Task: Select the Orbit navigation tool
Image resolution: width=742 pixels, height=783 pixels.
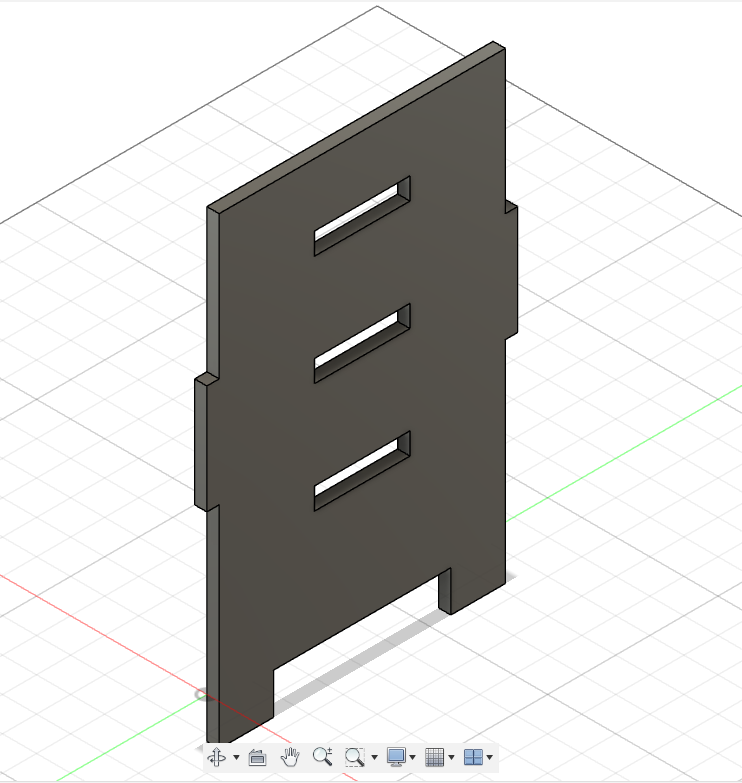Action: [x=217, y=757]
